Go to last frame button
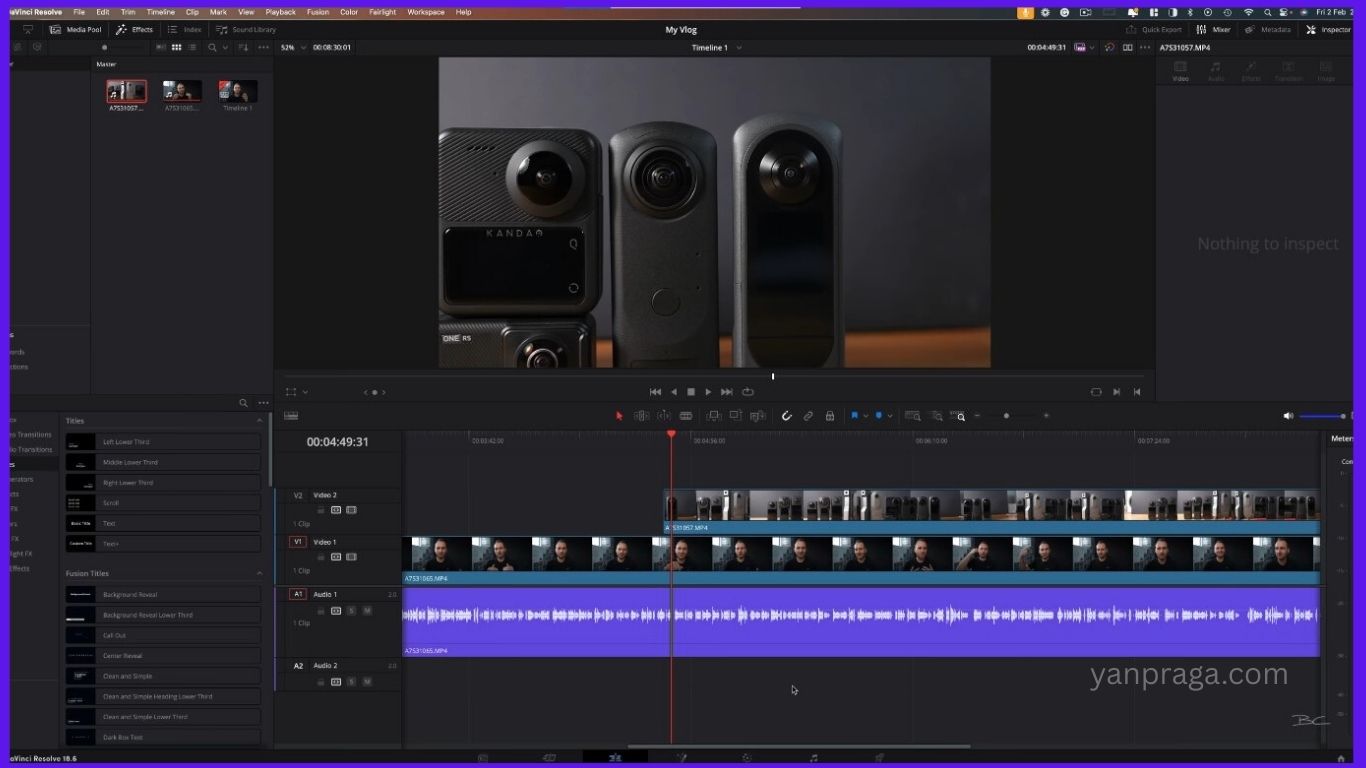 (x=727, y=392)
